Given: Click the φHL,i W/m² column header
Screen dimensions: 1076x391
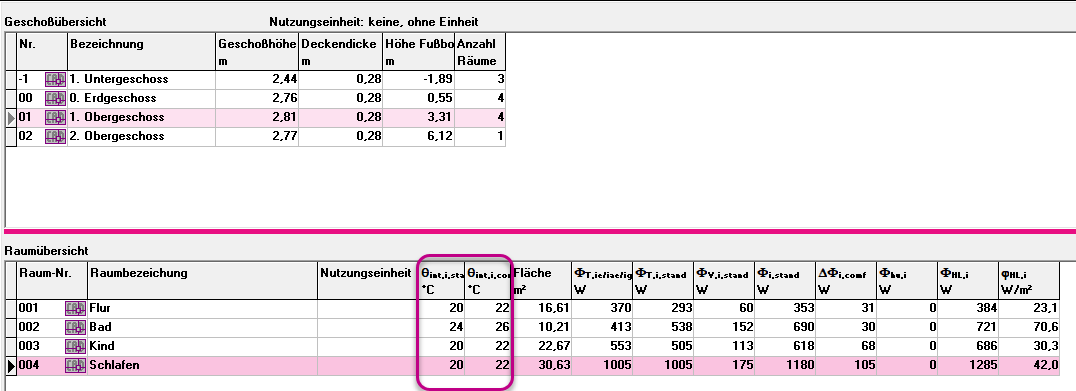Looking at the screenshot, I should [x=1029, y=281].
